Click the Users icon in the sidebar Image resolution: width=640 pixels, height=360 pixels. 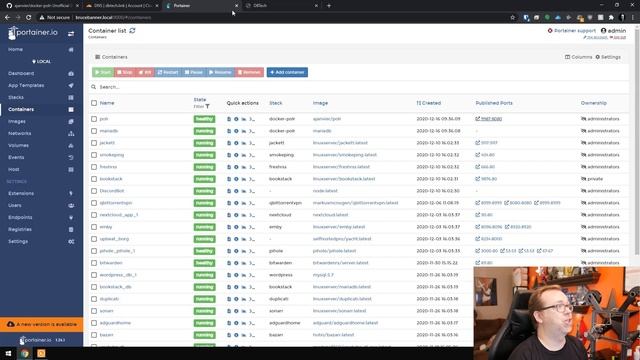[x=71, y=205]
